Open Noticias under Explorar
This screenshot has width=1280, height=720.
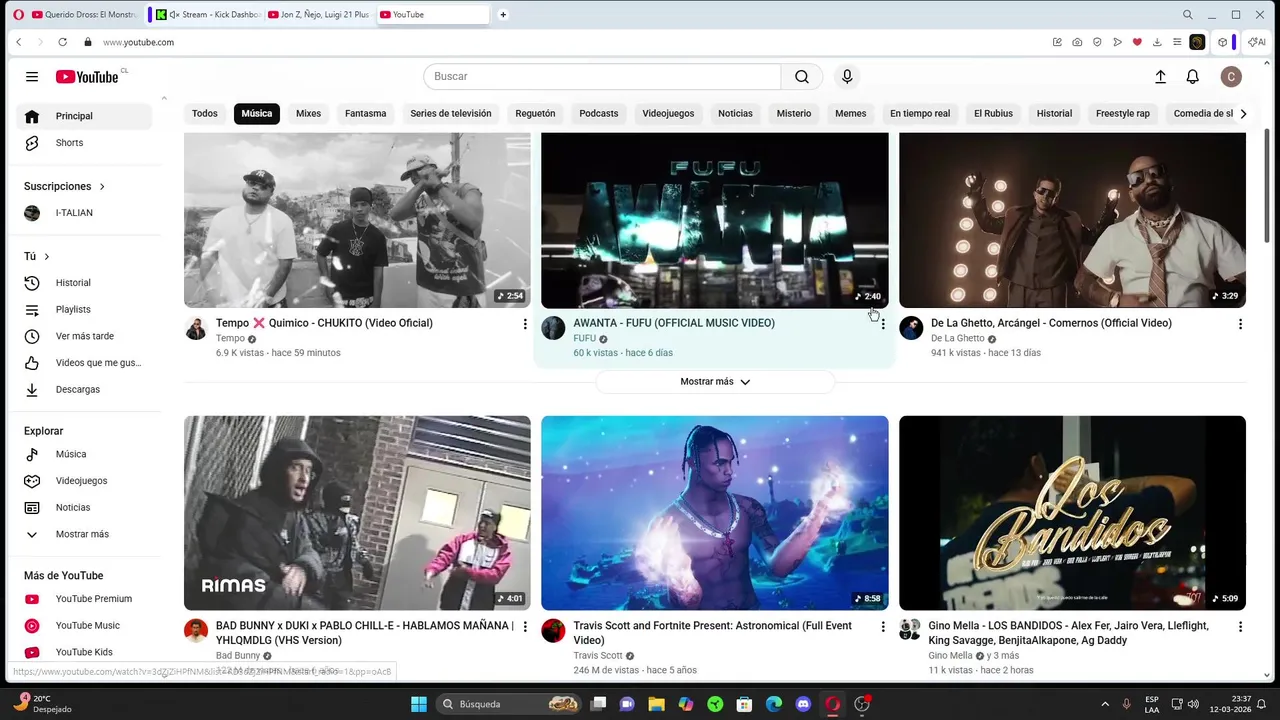coord(84,507)
